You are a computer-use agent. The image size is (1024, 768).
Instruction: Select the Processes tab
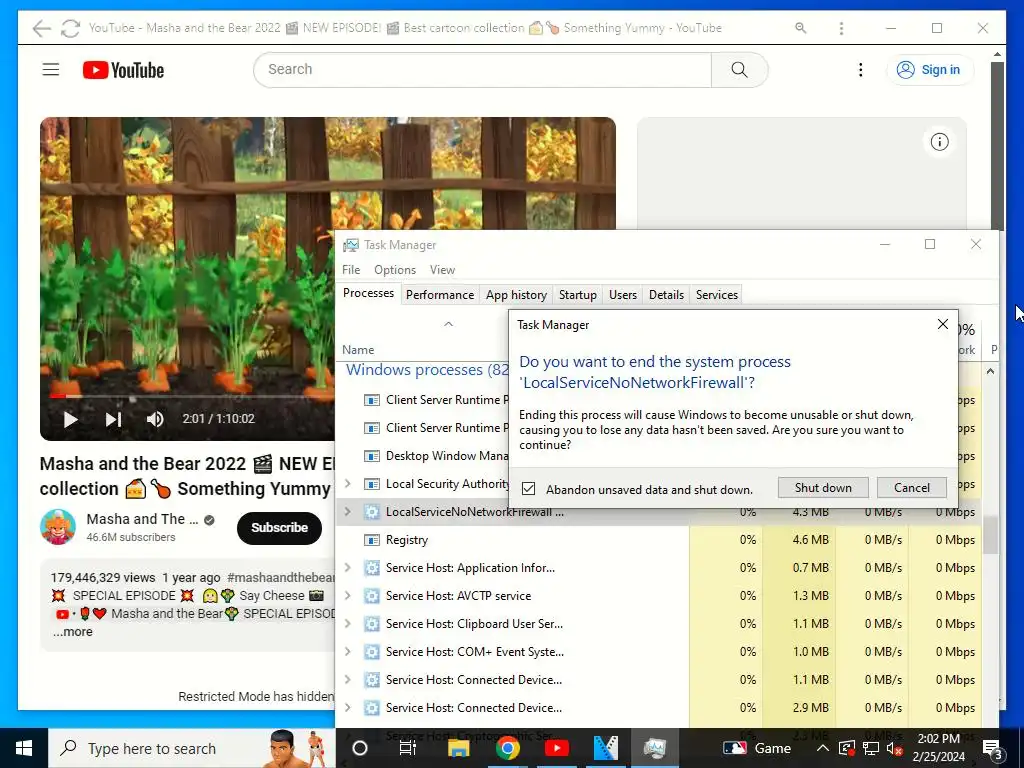click(x=368, y=293)
